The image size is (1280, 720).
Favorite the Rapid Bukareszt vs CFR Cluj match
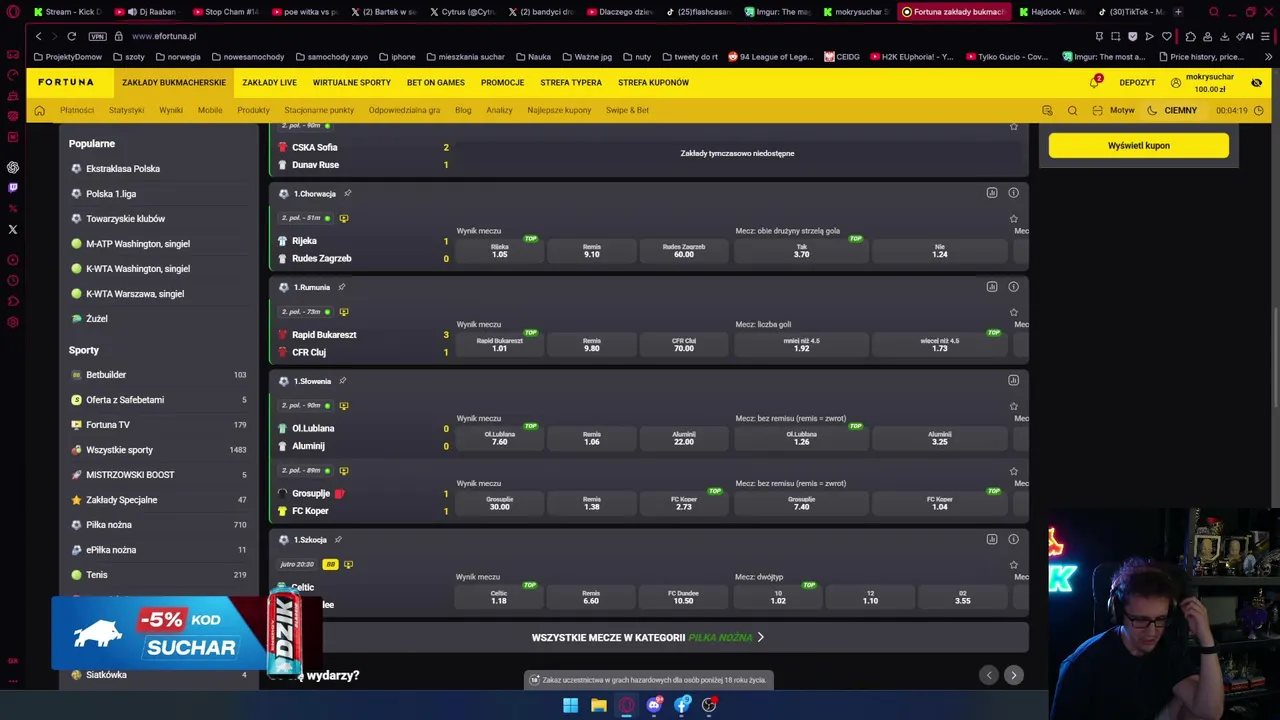1013,312
